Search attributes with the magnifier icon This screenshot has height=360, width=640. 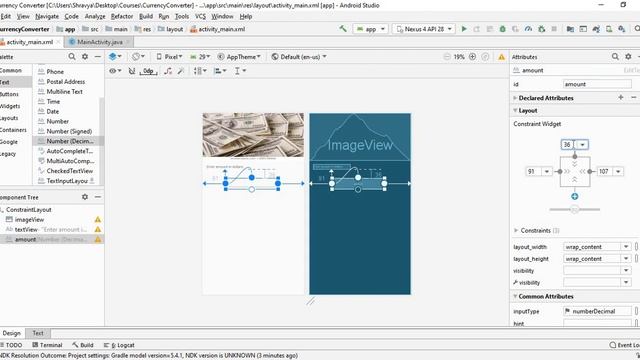(615, 57)
